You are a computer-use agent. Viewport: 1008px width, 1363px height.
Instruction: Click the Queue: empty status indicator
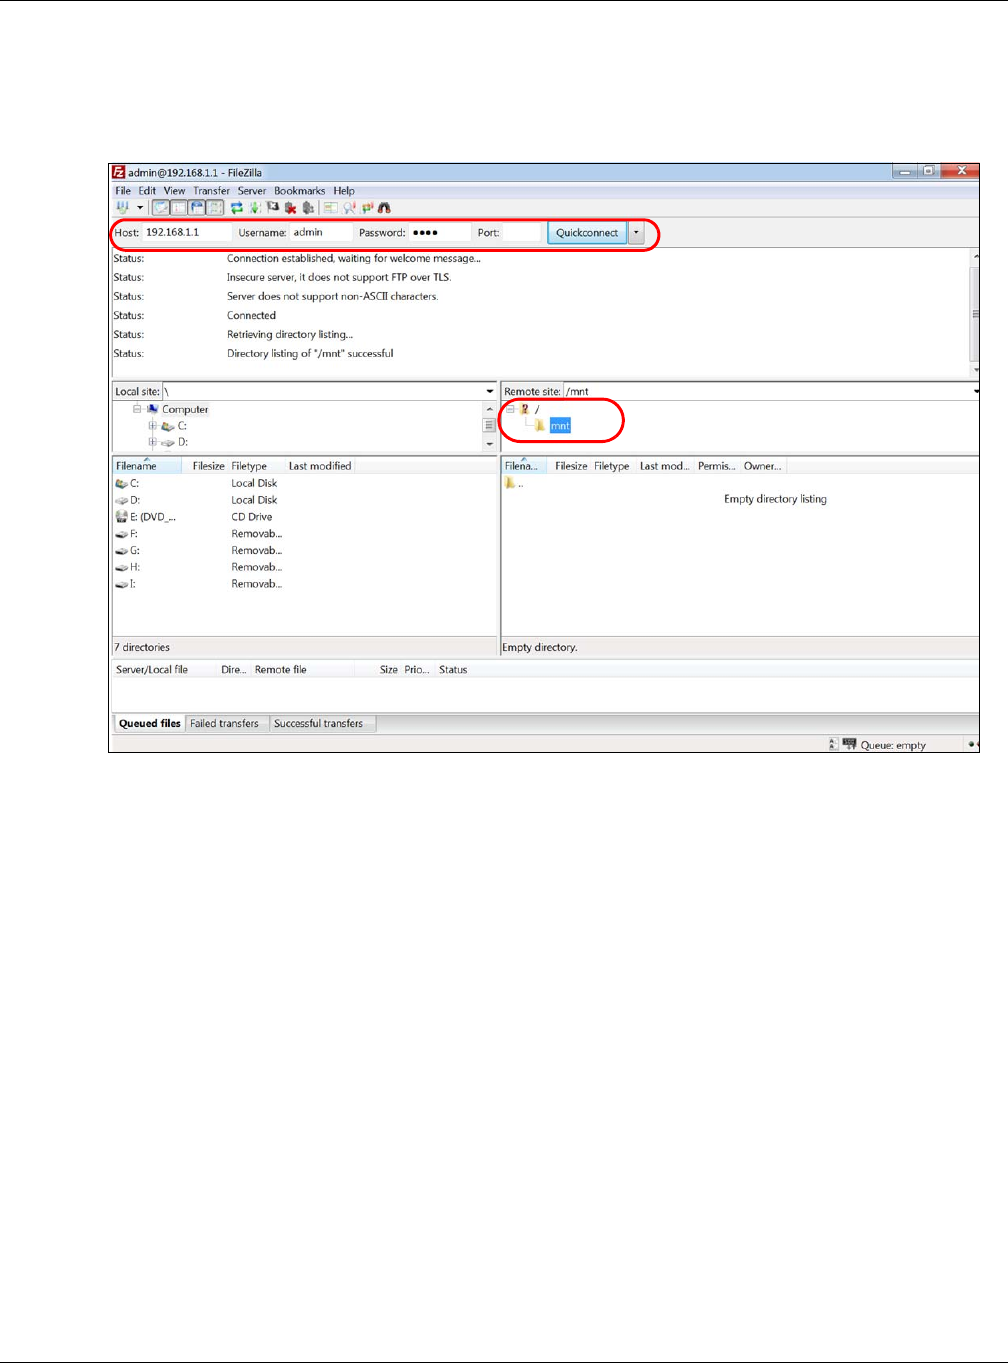tap(893, 745)
